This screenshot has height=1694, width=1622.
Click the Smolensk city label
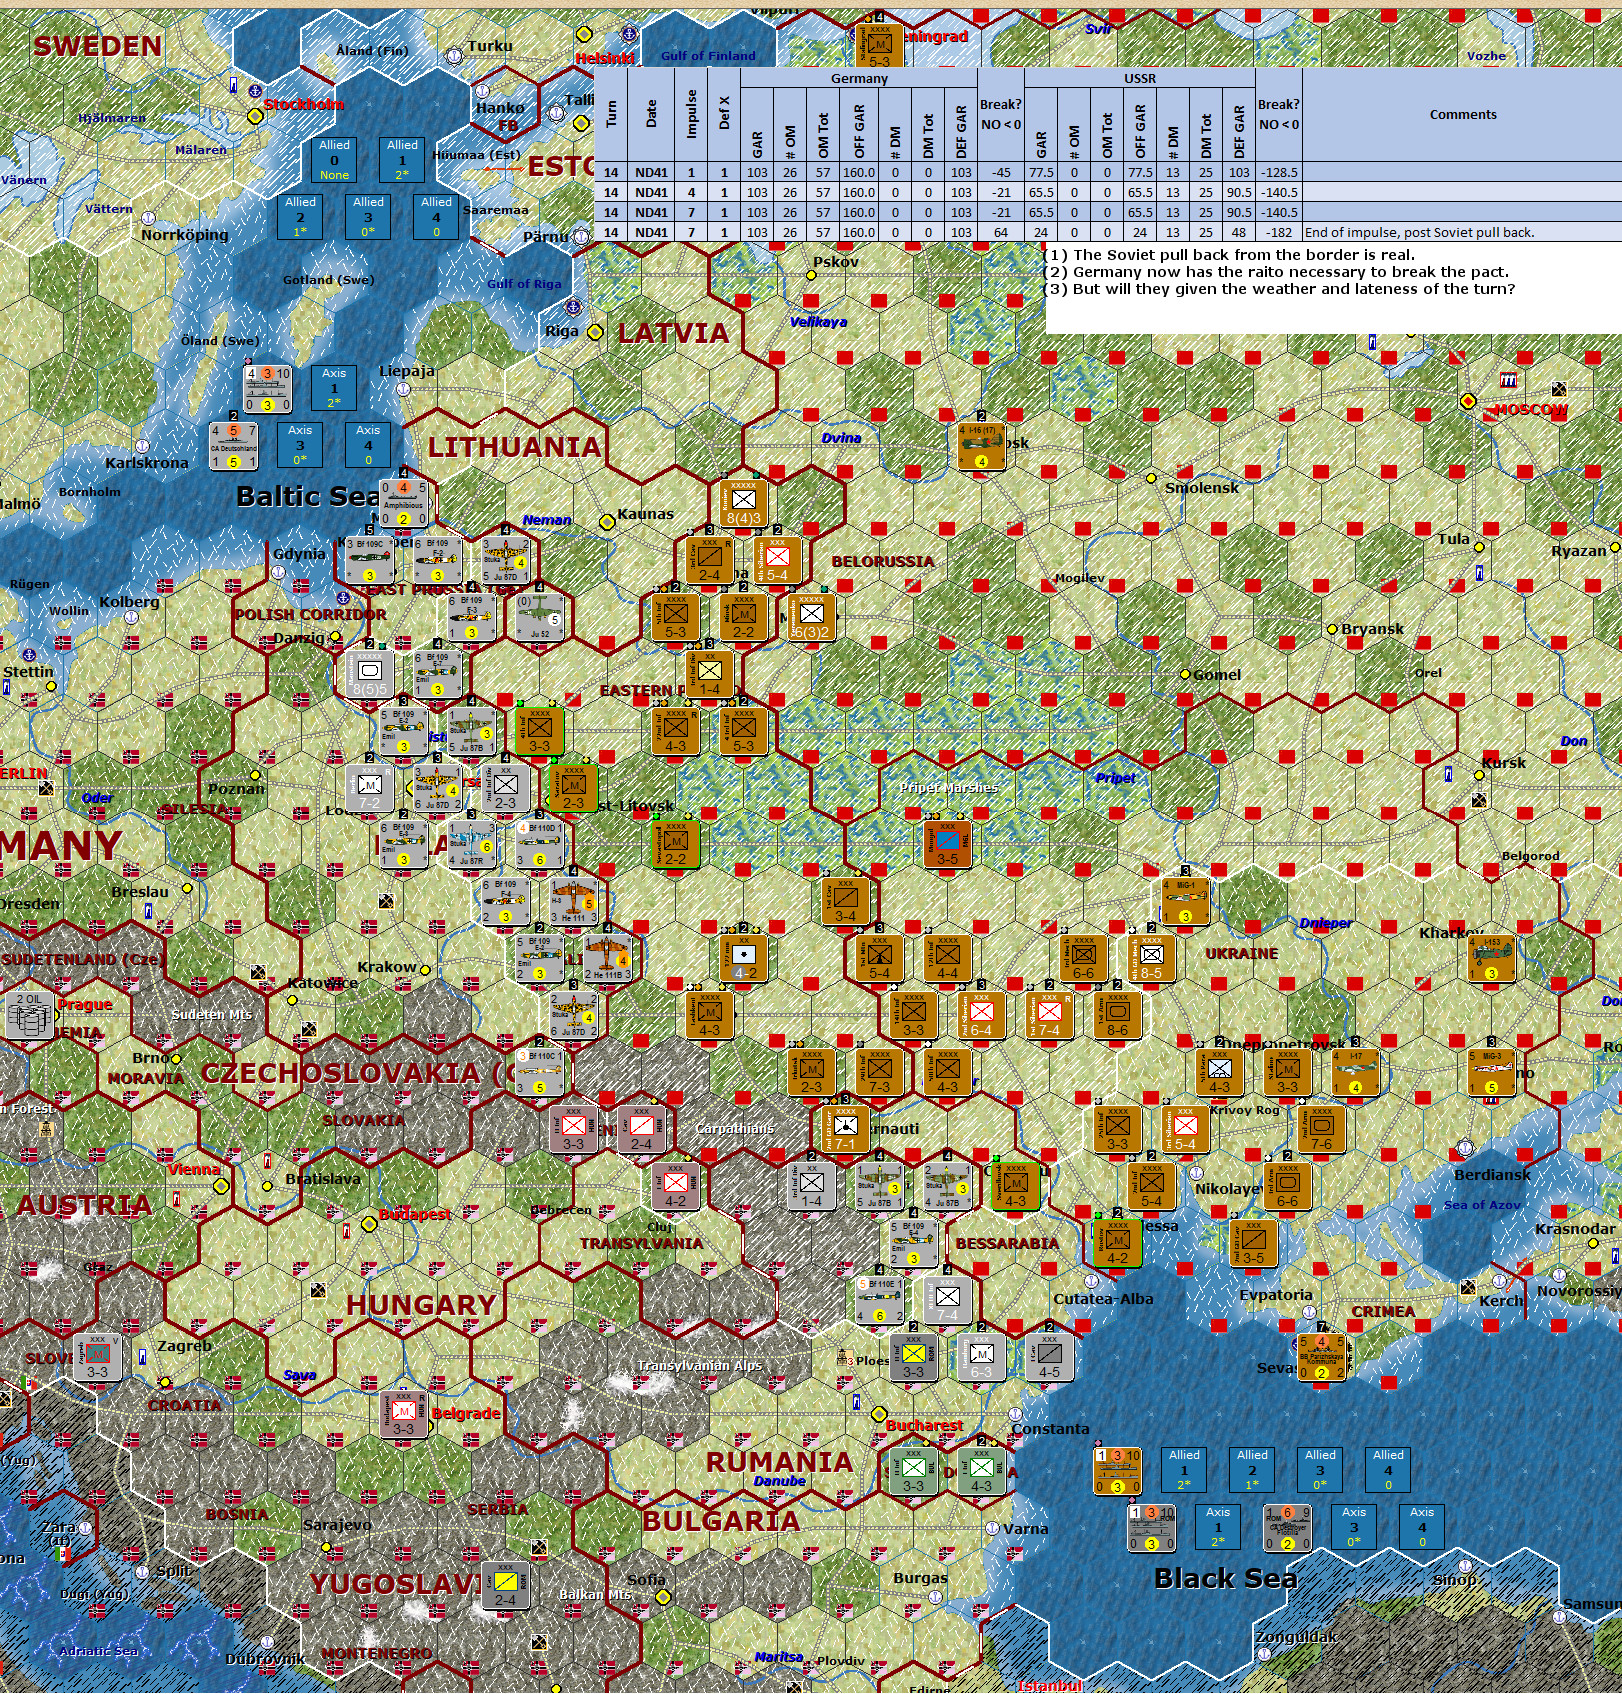pos(1202,488)
